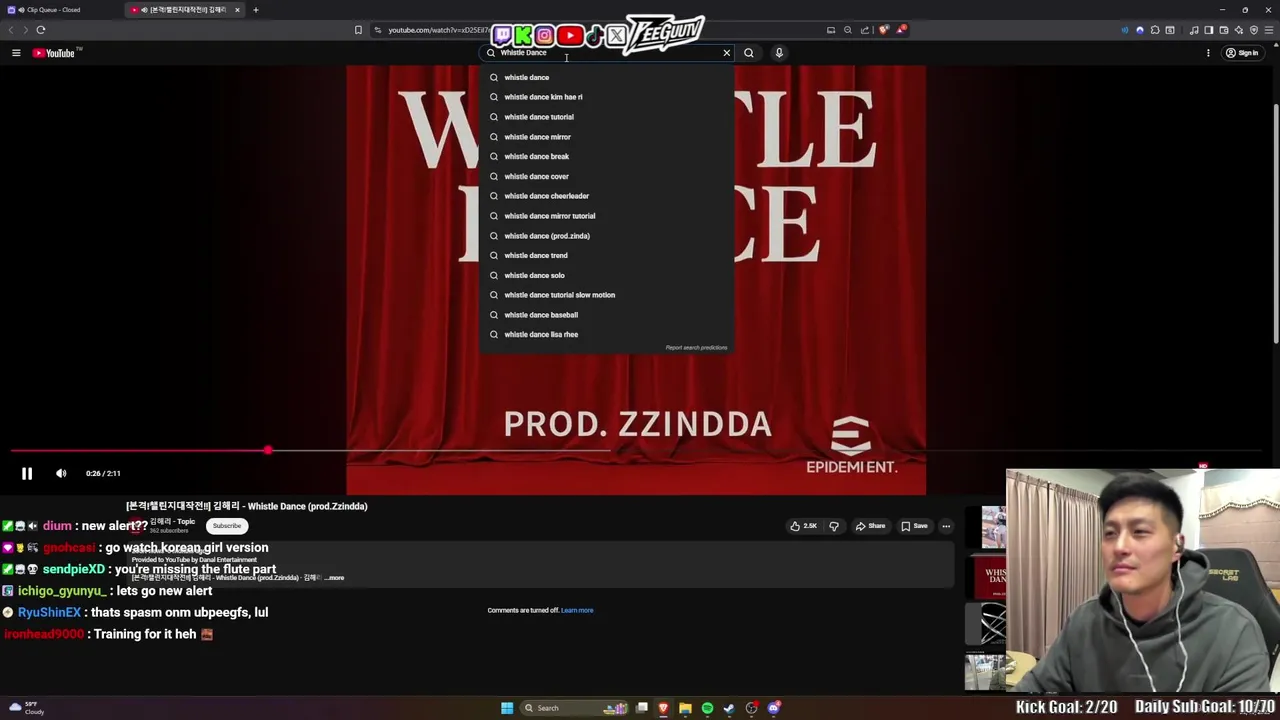Start voice search with the microphone

point(779,53)
